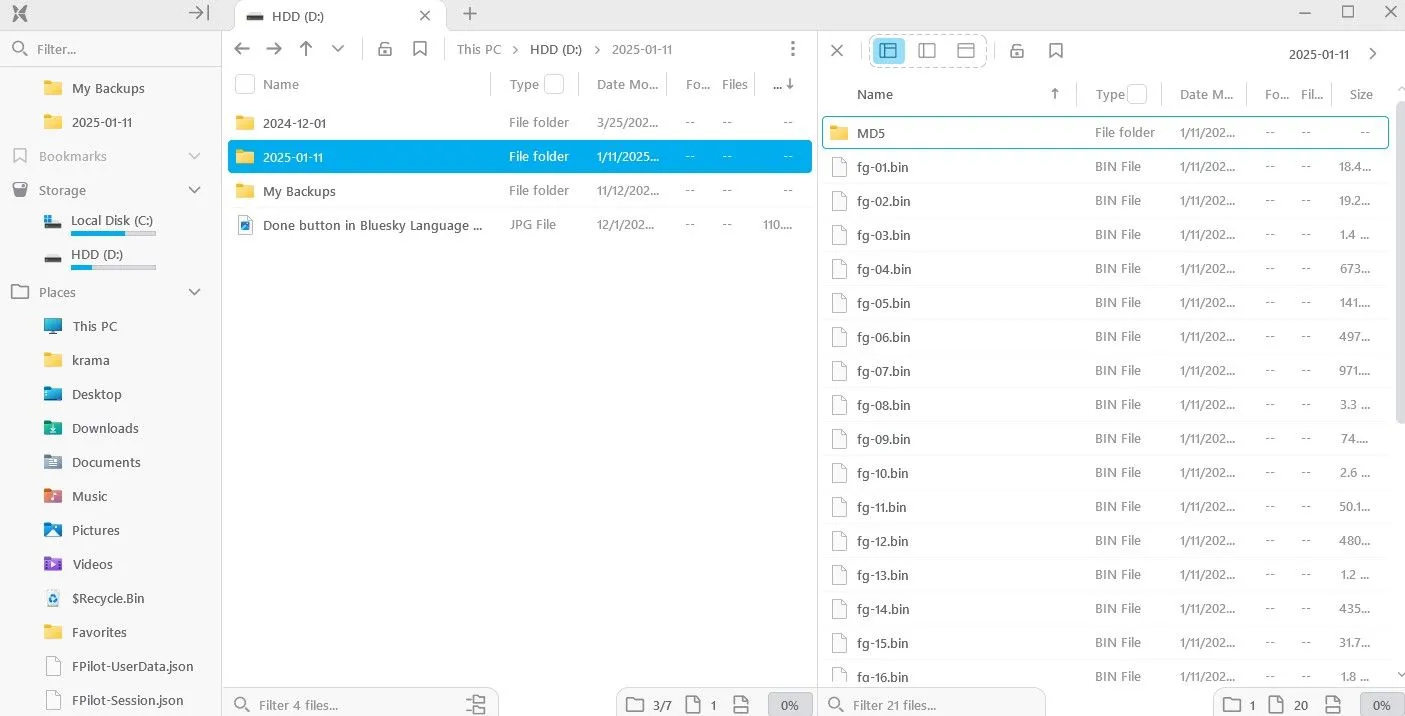
Task: Click the lock icon in left pane toolbar
Action: (x=384, y=49)
